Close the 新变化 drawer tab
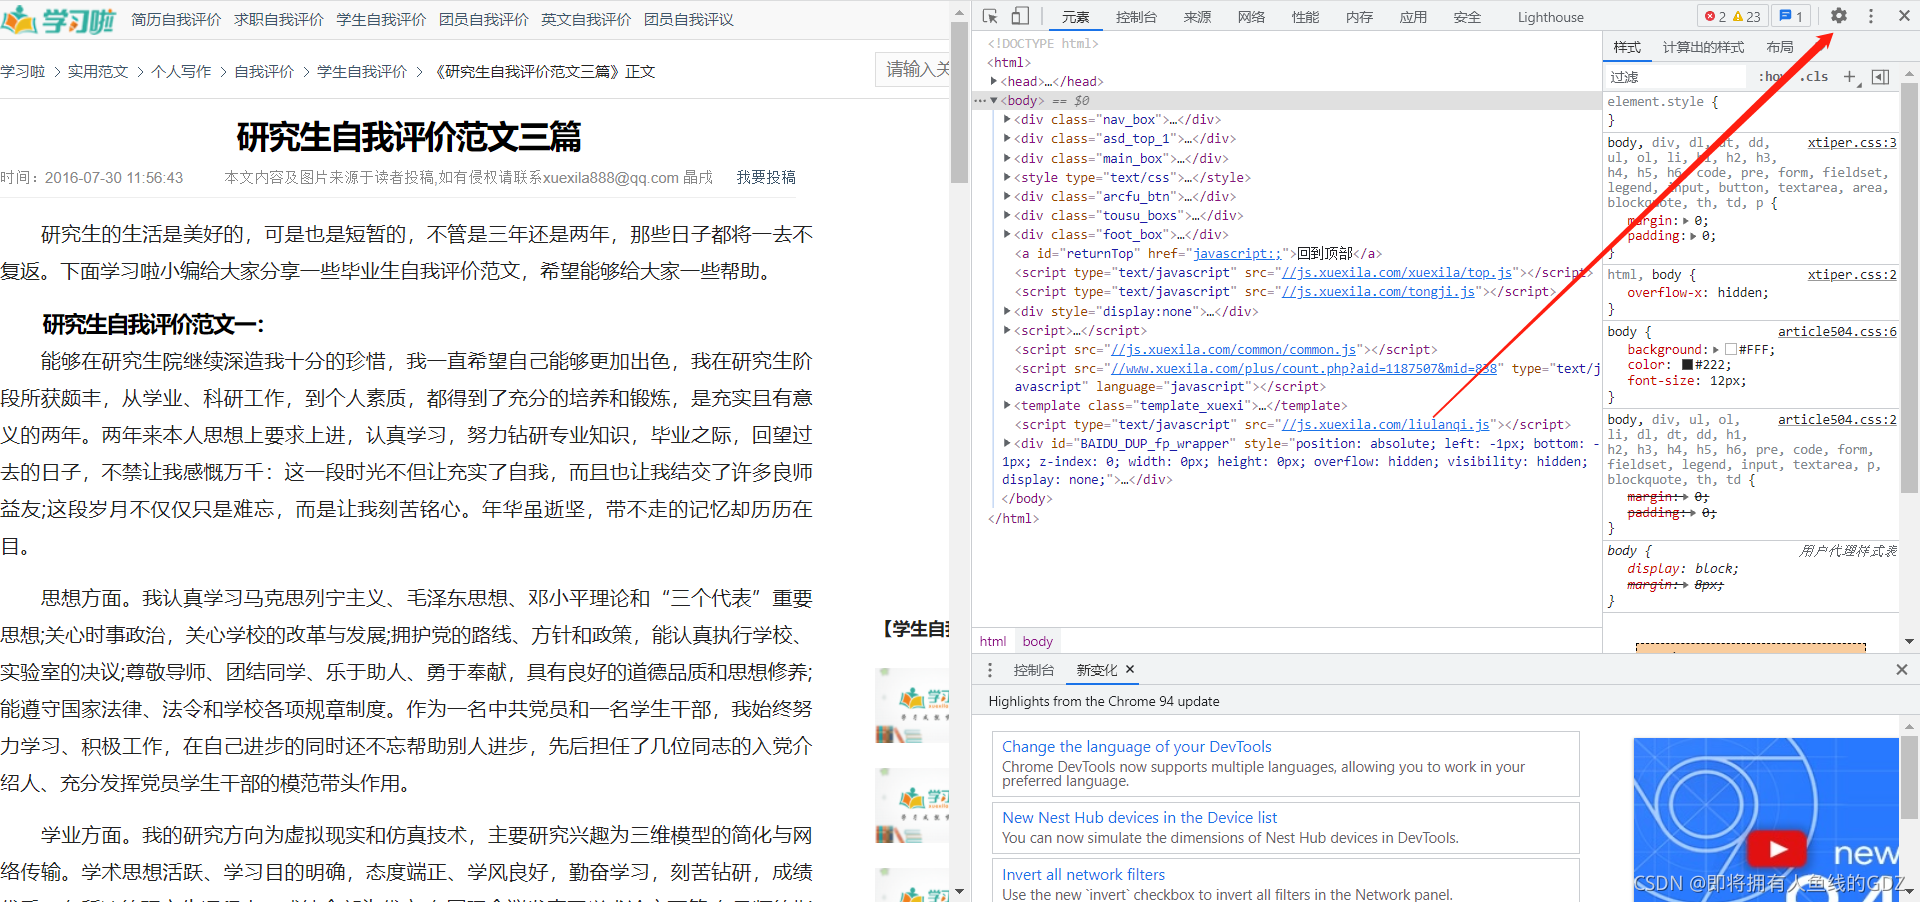1920x902 pixels. pyautogui.click(x=1130, y=669)
